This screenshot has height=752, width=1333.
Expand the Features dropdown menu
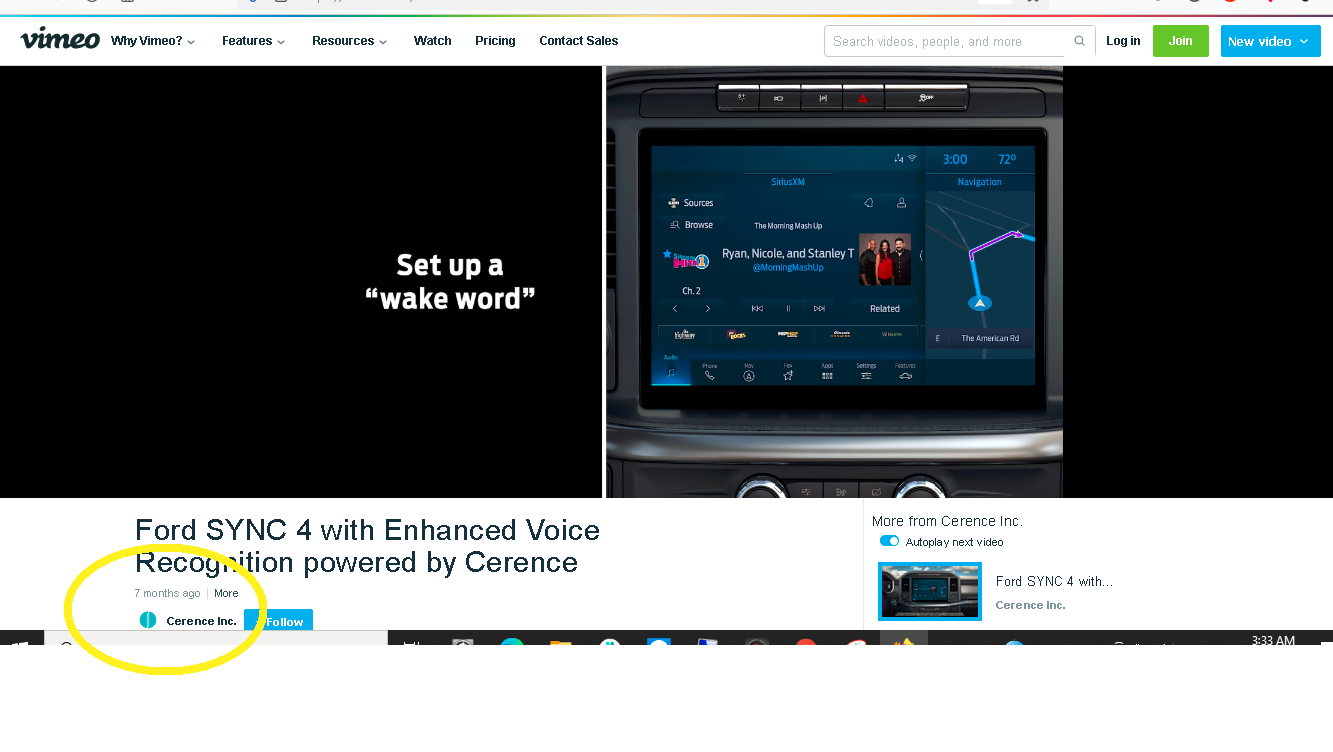pos(254,41)
